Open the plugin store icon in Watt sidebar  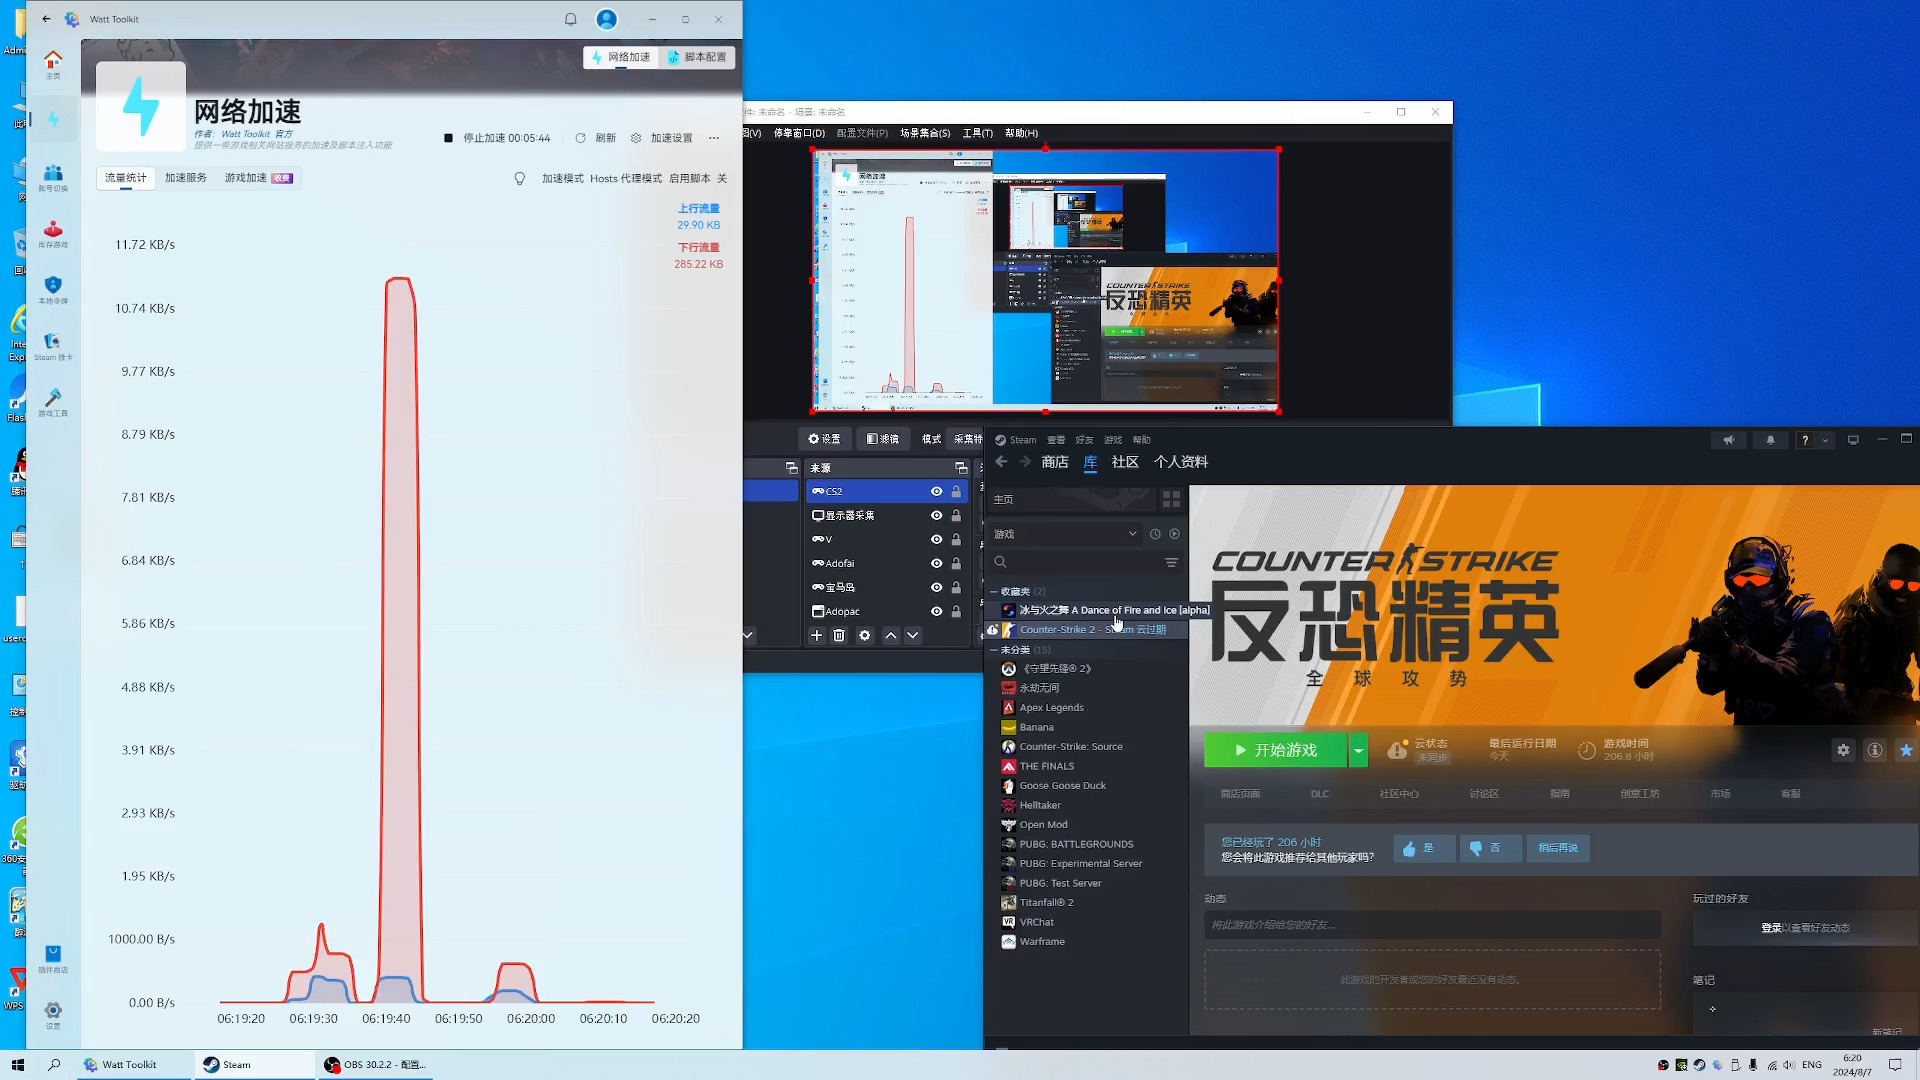click(53, 959)
